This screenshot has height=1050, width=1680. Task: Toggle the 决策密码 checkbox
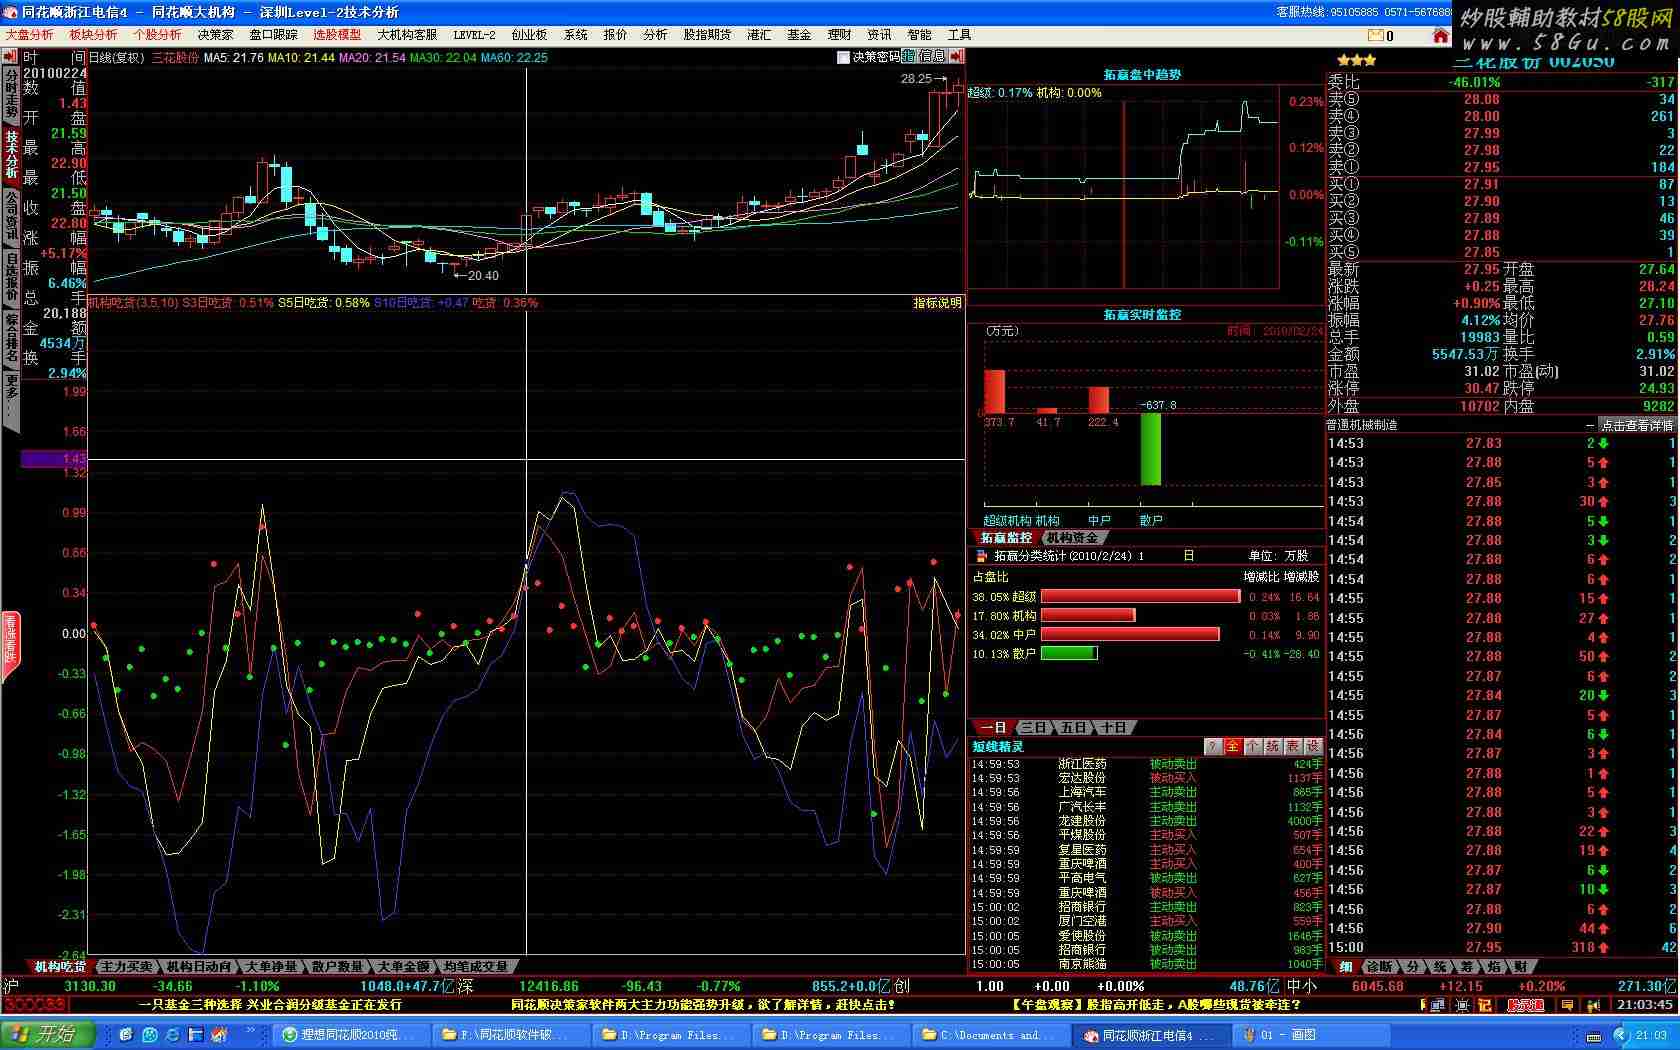click(x=843, y=57)
